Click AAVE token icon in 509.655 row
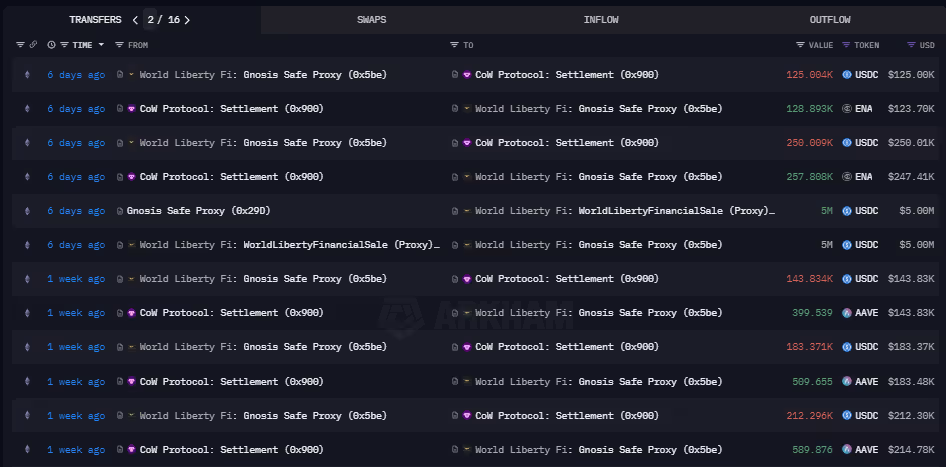This screenshot has width=946, height=467. (x=847, y=381)
